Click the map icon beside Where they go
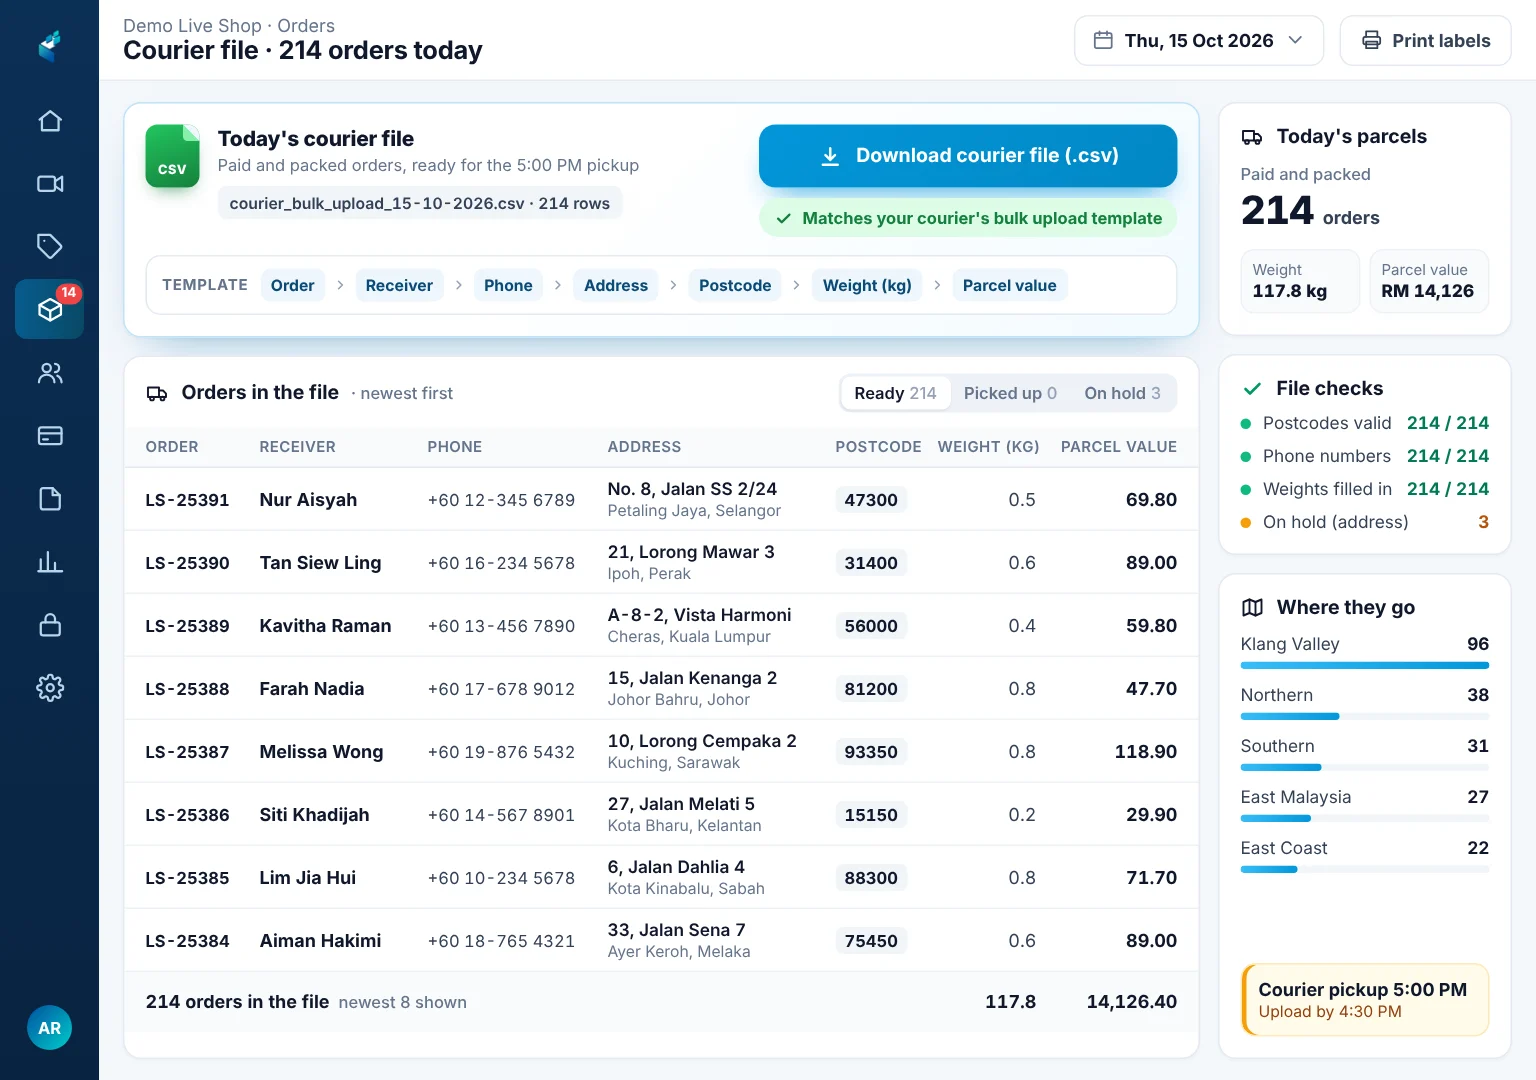The image size is (1536, 1080). (1252, 608)
